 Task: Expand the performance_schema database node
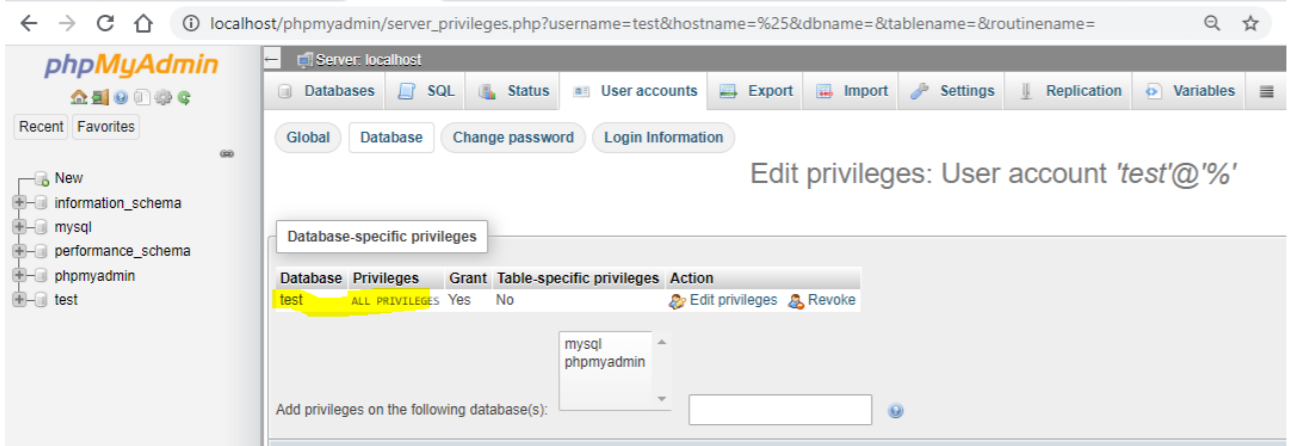pyautogui.click(x=19, y=251)
